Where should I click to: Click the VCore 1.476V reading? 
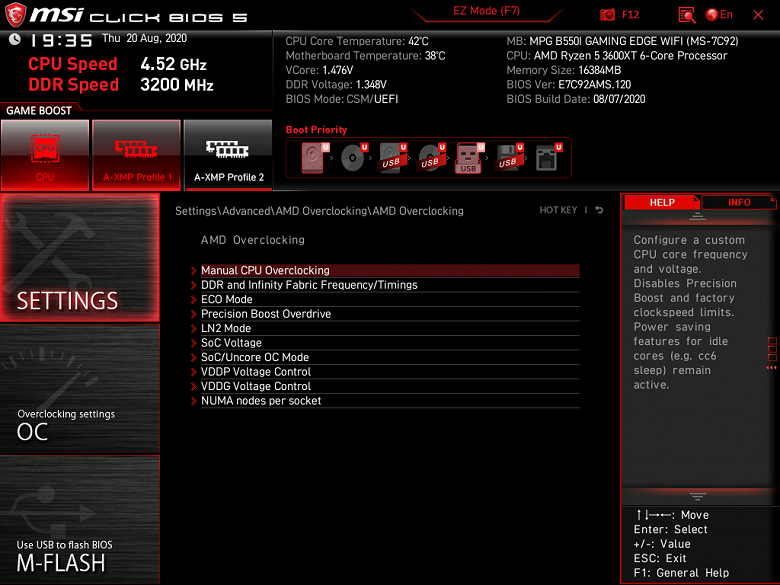[319, 70]
